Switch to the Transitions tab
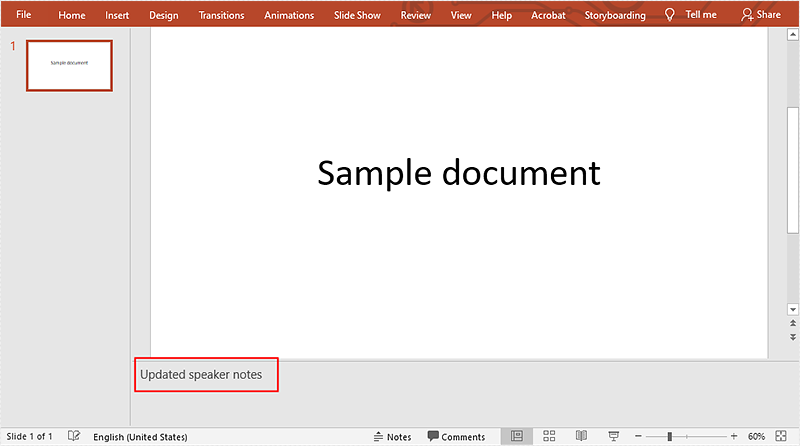The image size is (800, 446). coord(221,15)
